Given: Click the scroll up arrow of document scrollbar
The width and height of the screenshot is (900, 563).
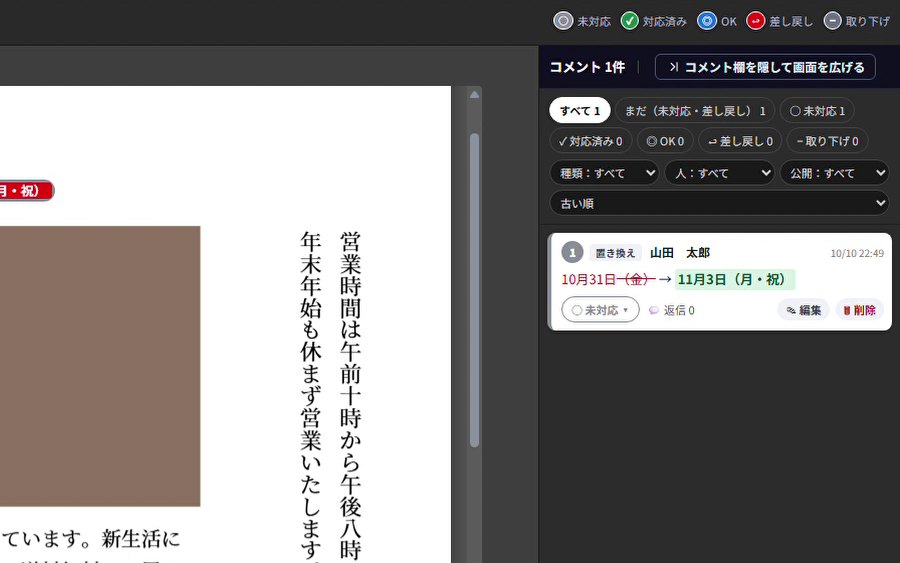Looking at the screenshot, I should click(x=474, y=95).
